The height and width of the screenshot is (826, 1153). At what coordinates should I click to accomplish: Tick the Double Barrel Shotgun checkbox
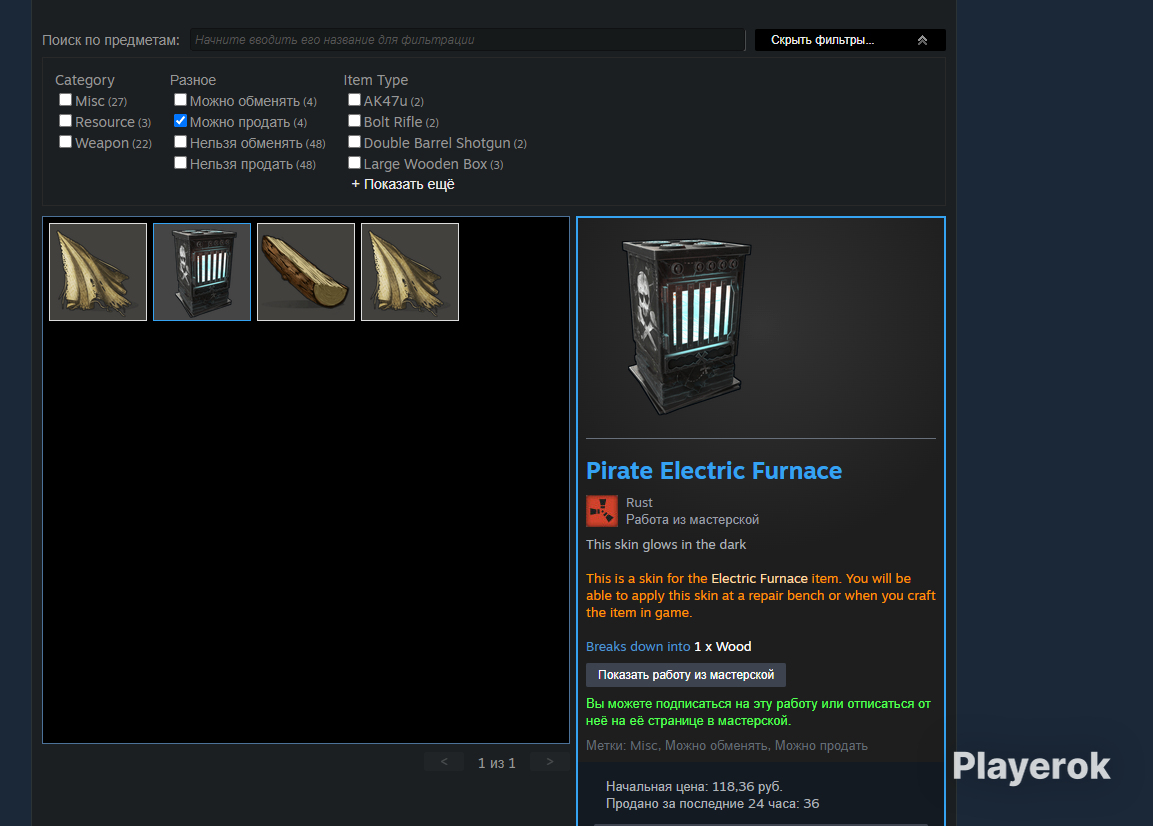point(354,141)
